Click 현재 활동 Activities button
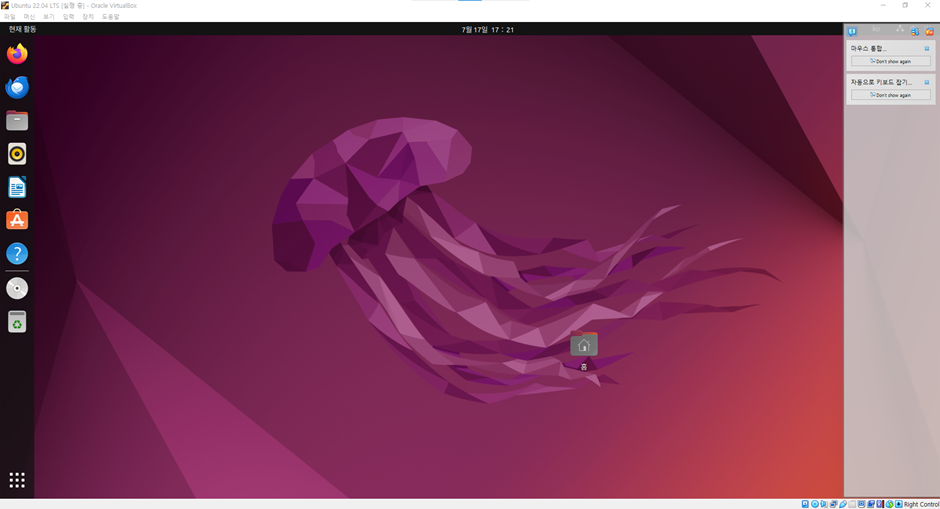 click(22, 29)
